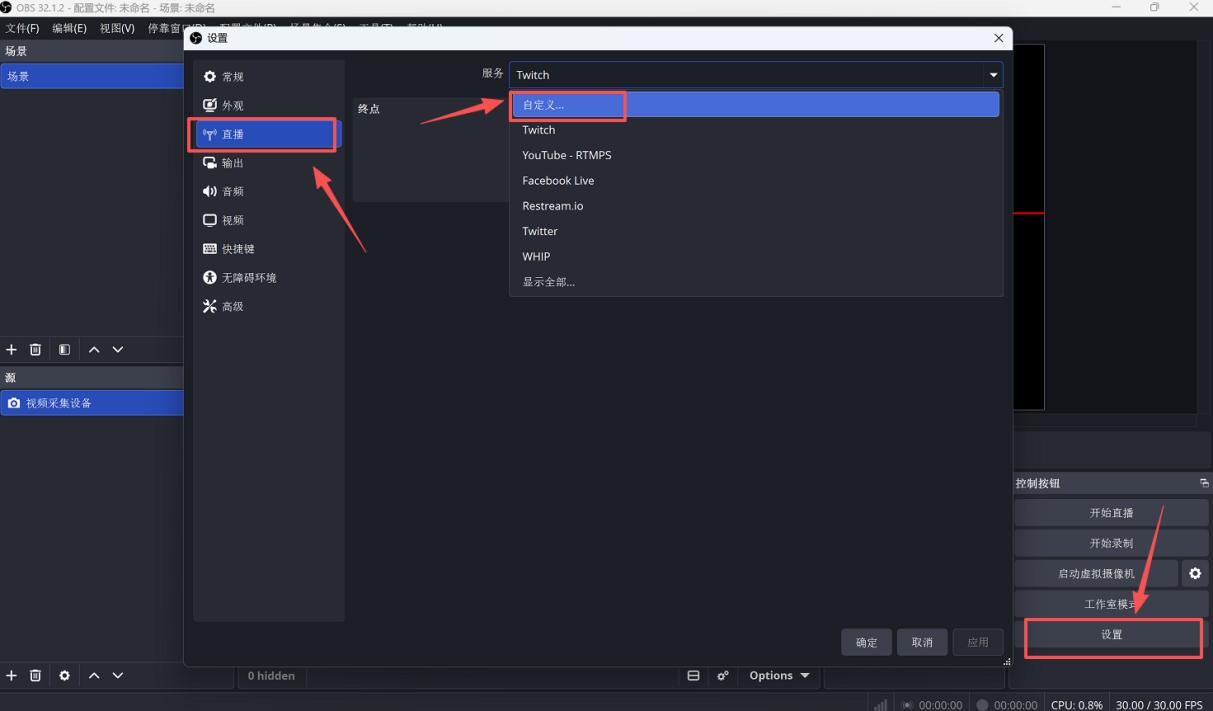Collapse the 服务 dropdown arrow showing Twitch
The height and width of the screenshot is (711, 1213).
click(x=993, y=75)
